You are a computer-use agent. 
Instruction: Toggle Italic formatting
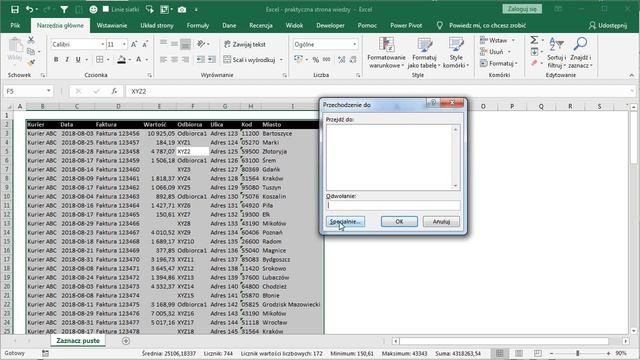click(x=67, y=60)
